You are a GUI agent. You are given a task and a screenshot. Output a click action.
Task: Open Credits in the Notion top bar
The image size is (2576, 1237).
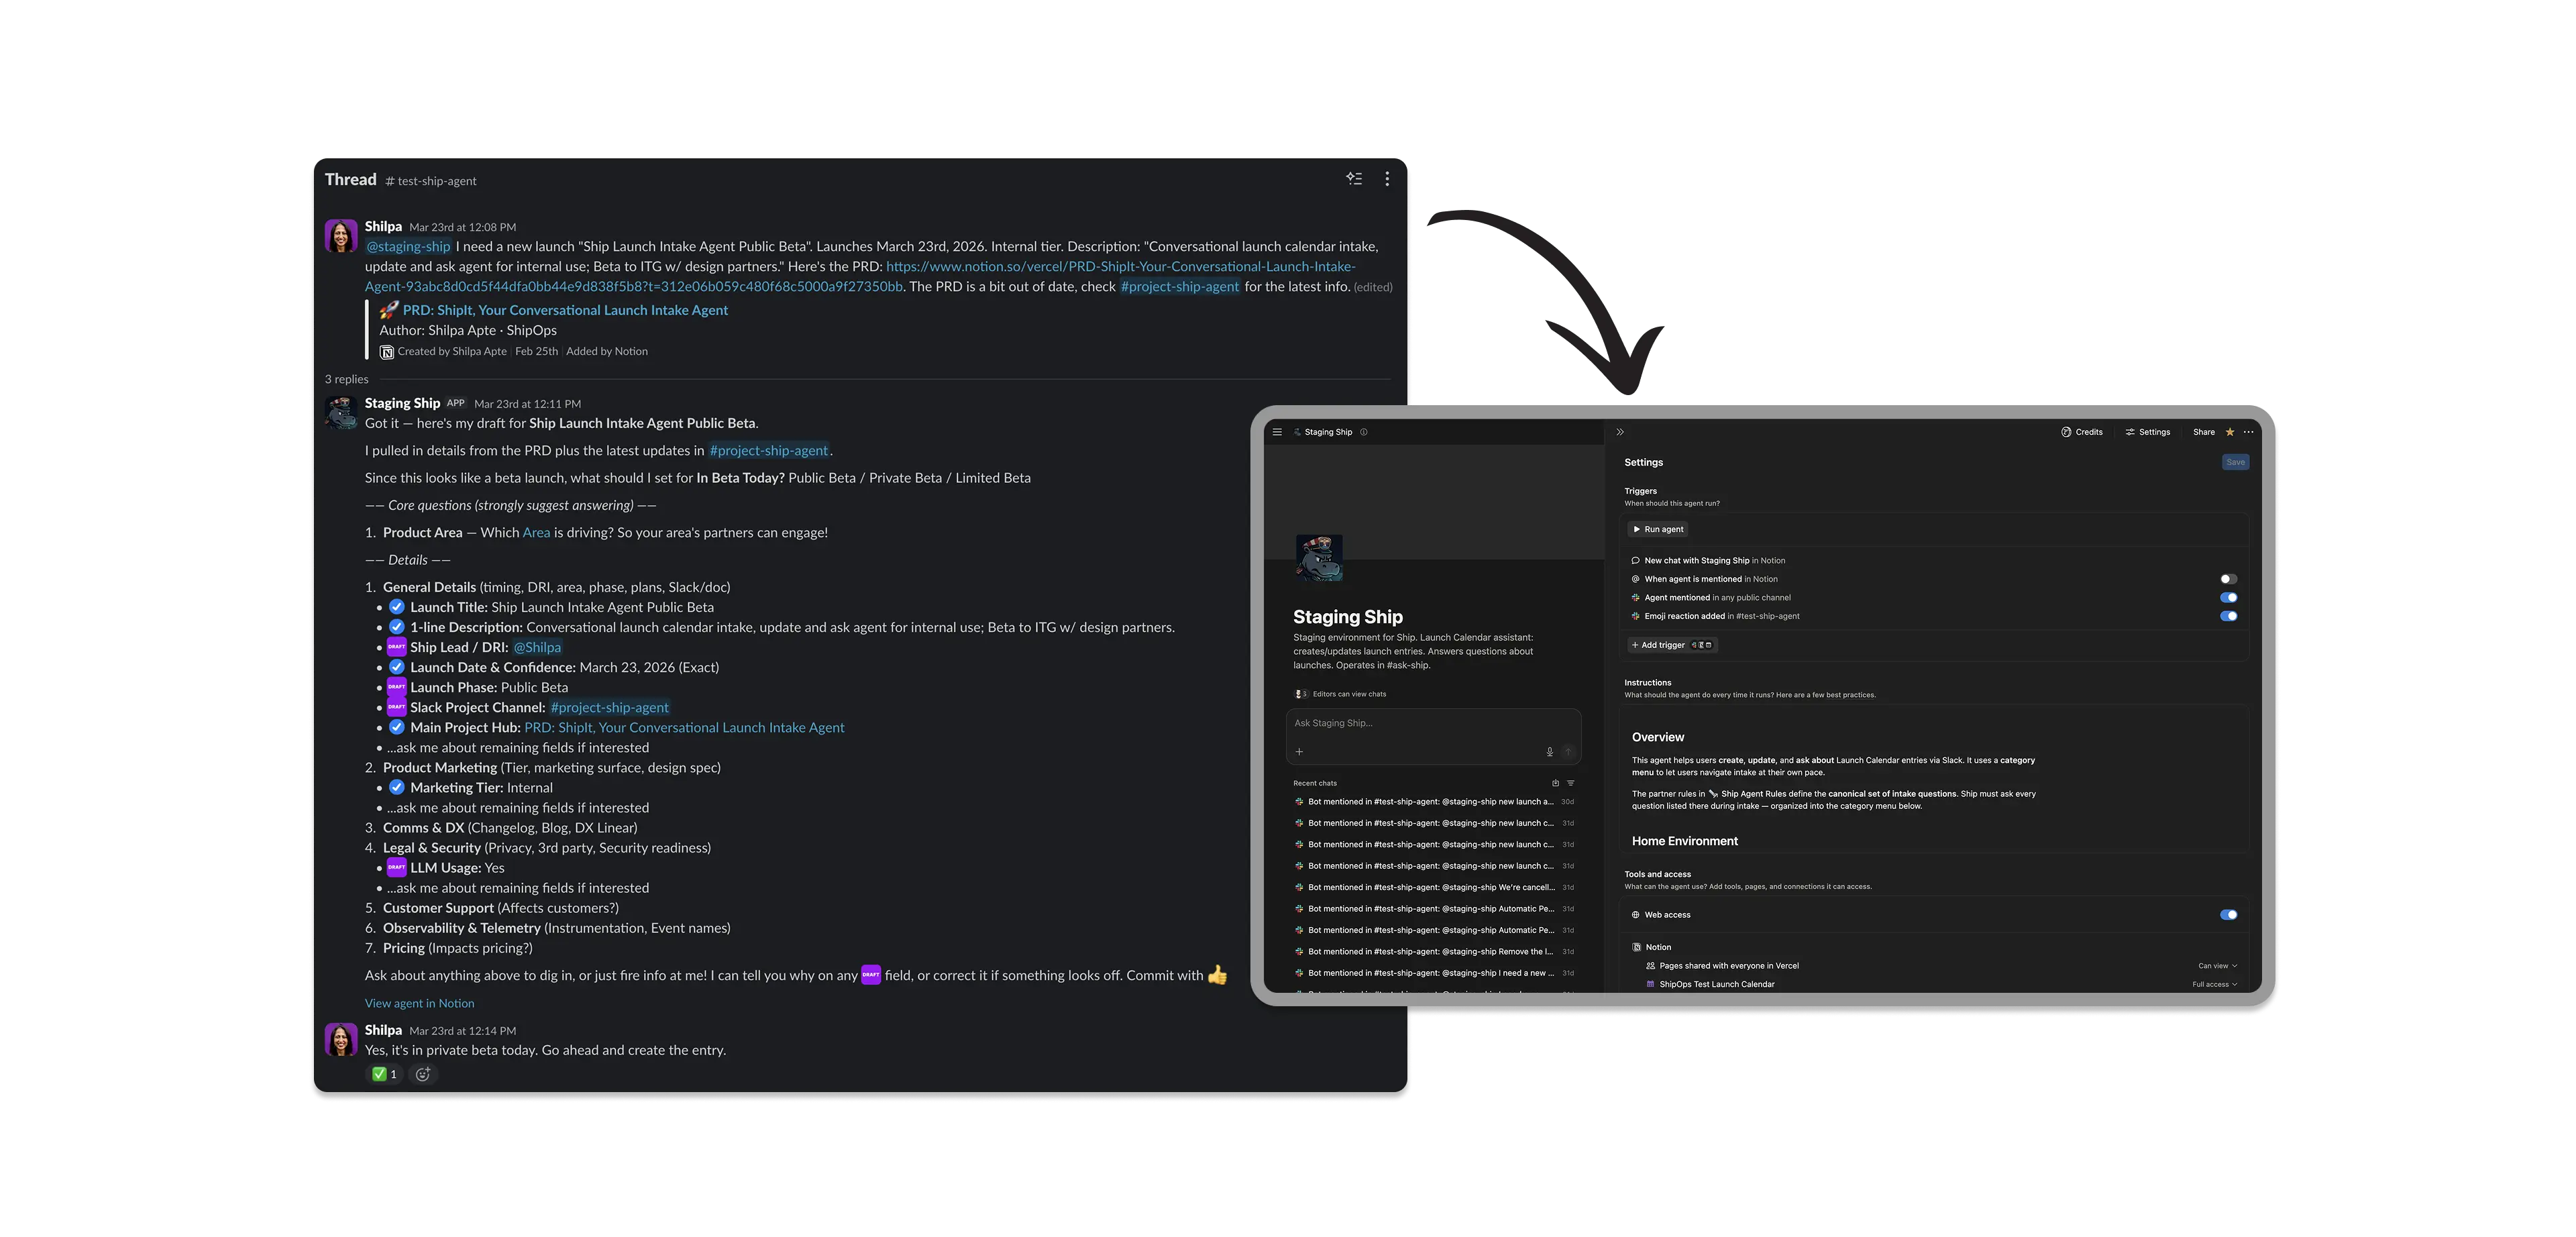pyautogui.click(x=2082, y=432)
